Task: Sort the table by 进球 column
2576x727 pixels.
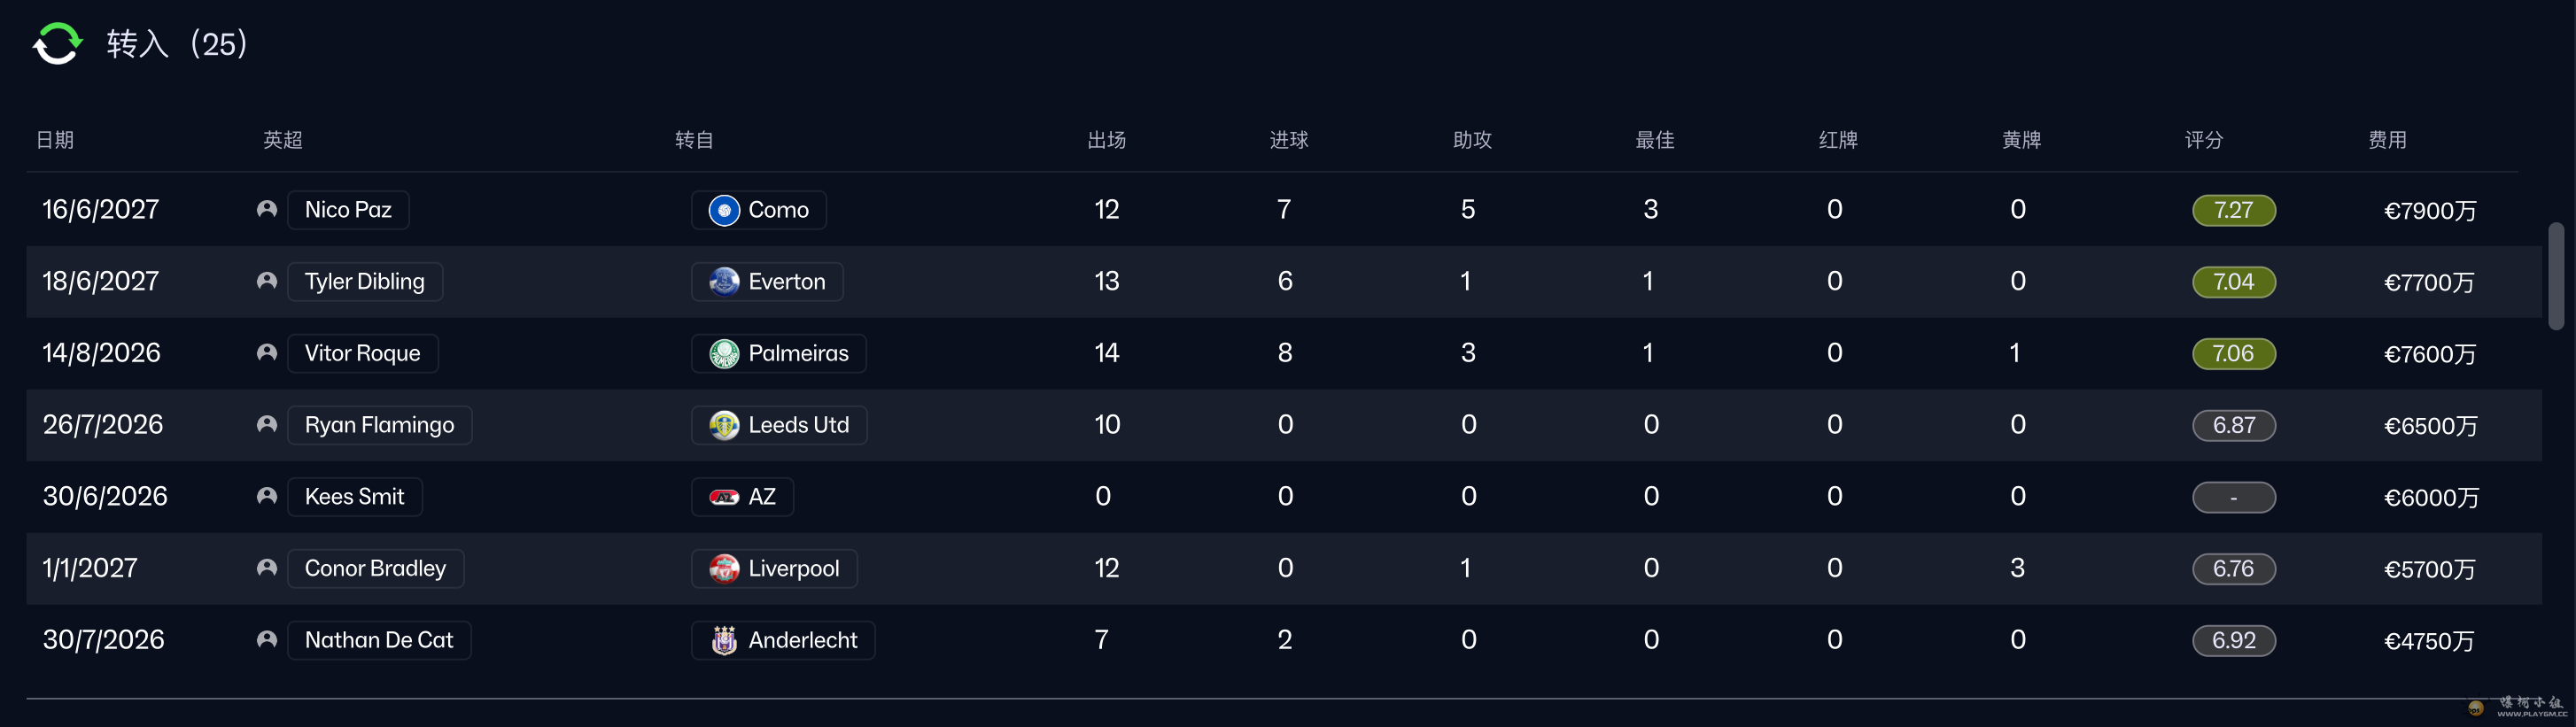Action: pyautogui.click(x=1288, y=140)
